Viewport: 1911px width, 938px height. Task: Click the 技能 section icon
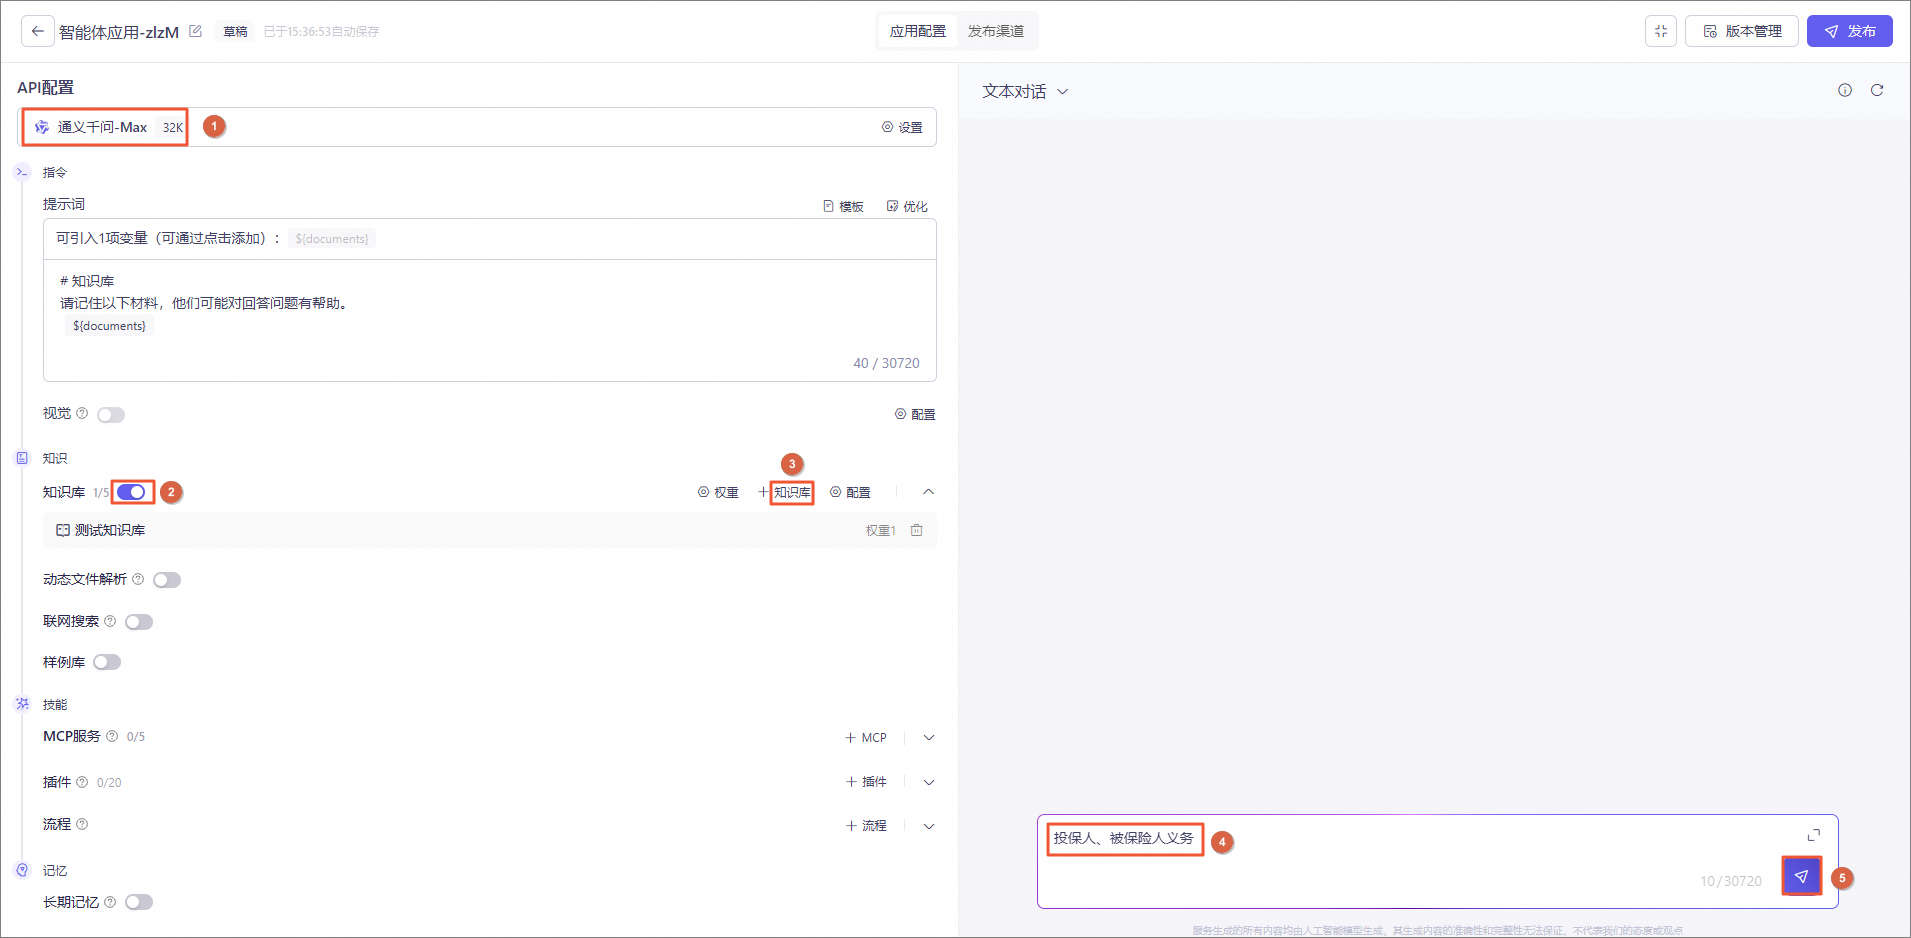22,704
